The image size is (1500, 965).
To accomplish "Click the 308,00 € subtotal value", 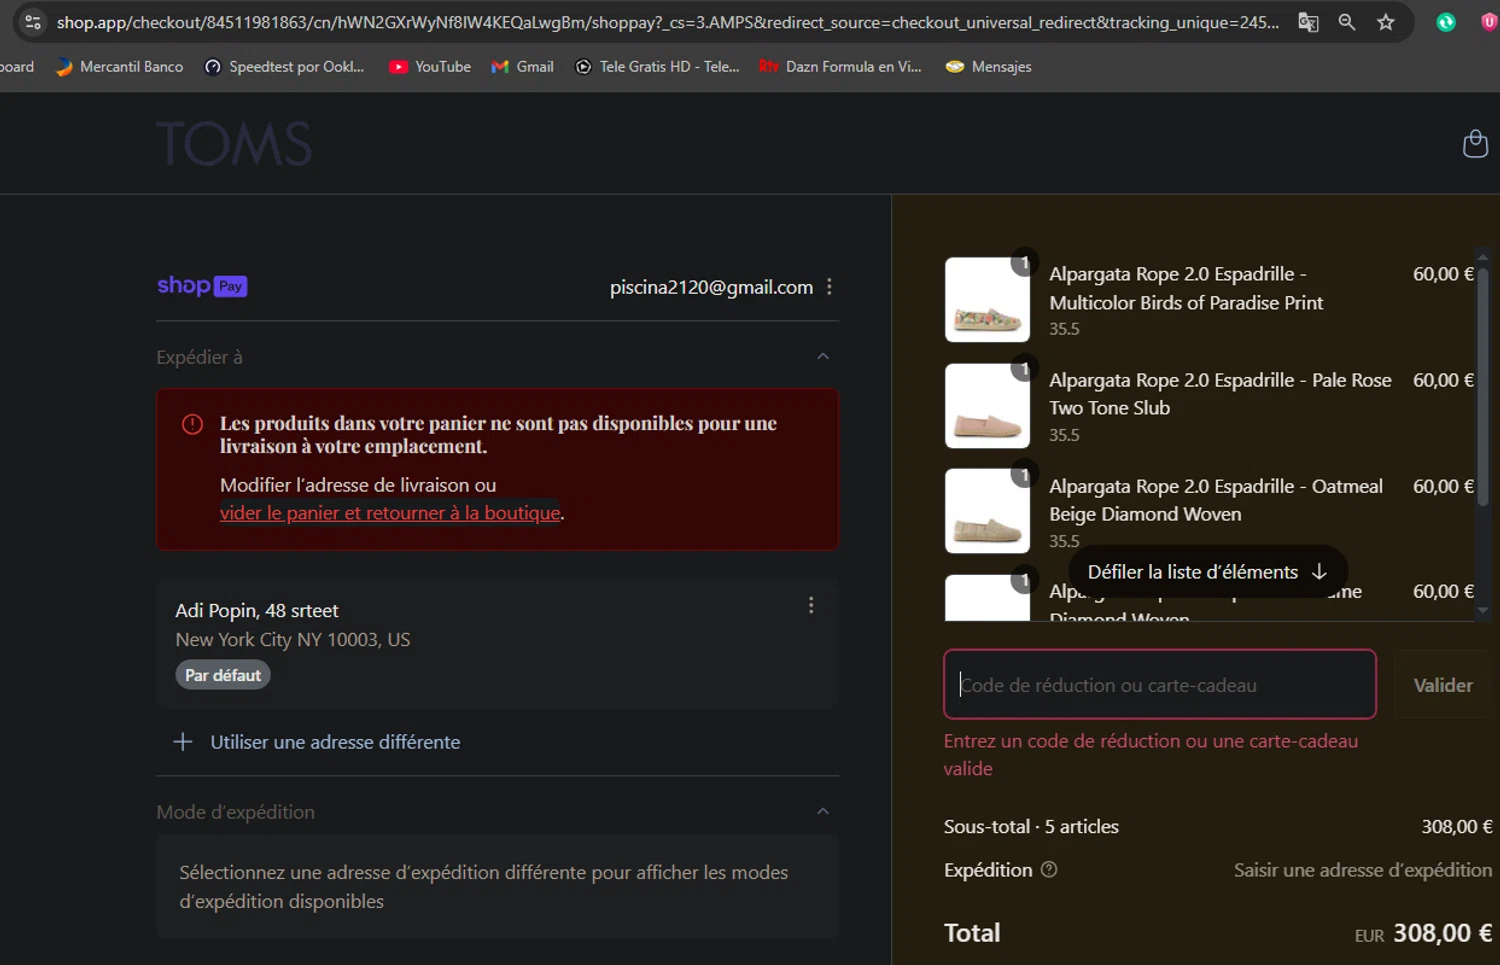I will pyautogui.click(x=1456, y=827).
